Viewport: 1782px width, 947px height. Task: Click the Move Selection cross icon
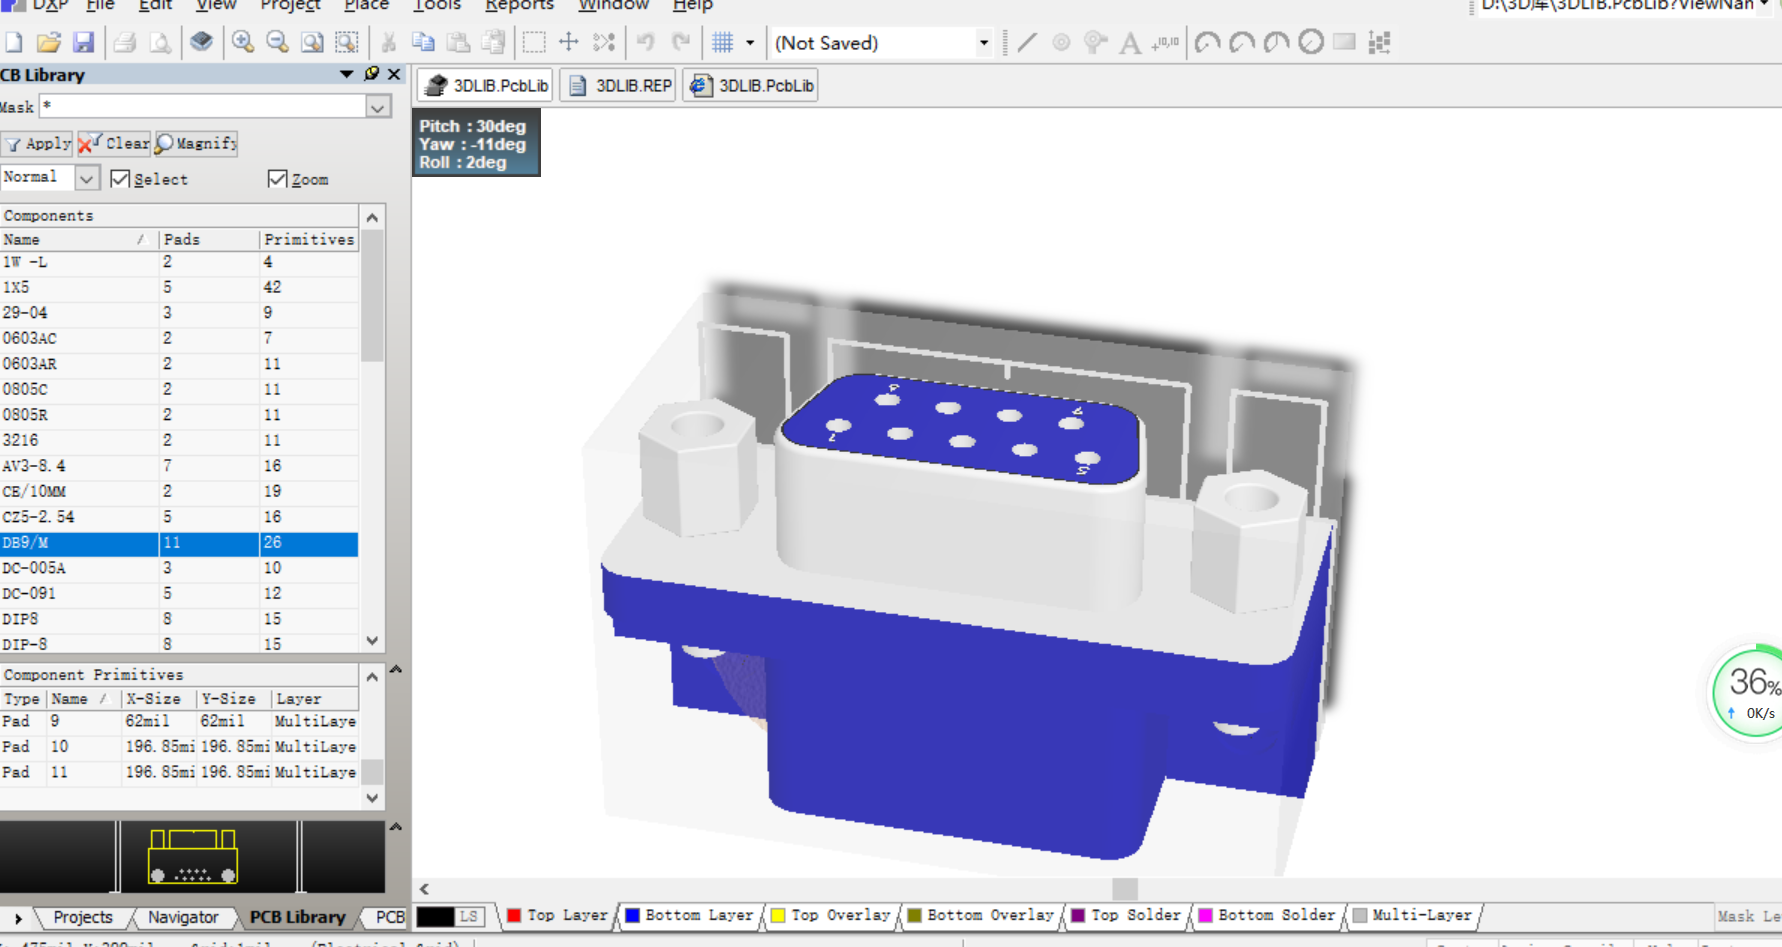coord(568,42)
